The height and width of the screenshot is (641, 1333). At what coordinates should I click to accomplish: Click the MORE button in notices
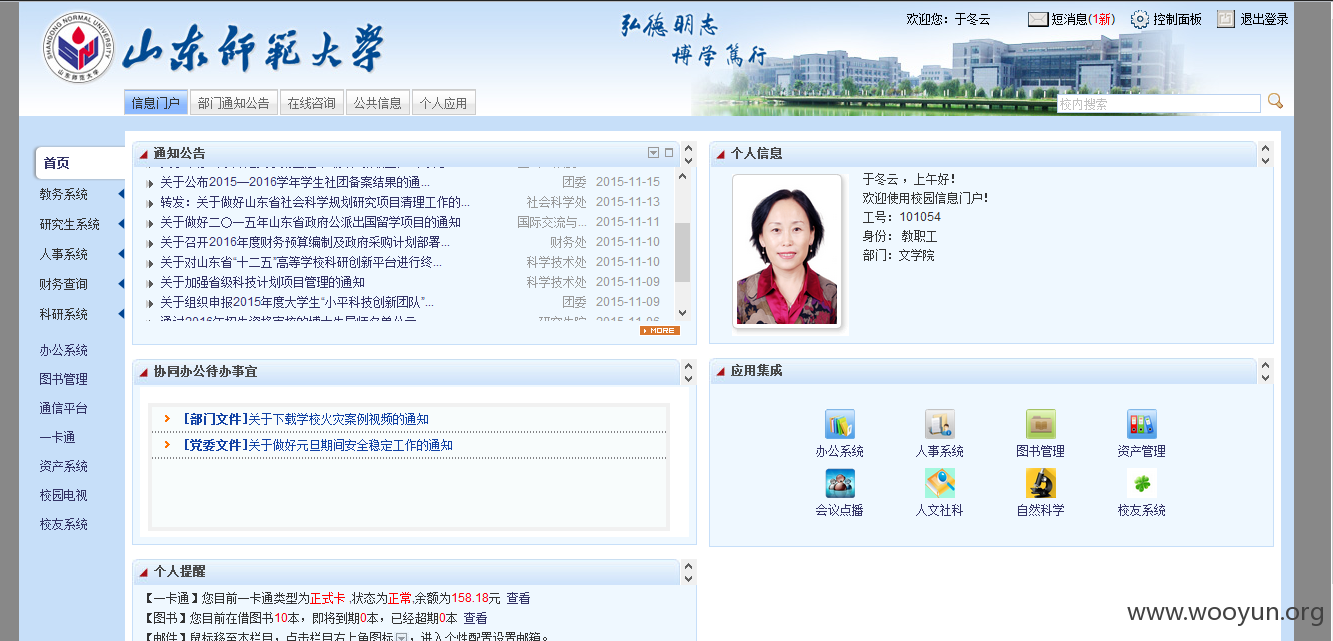(x=660, y=330)
